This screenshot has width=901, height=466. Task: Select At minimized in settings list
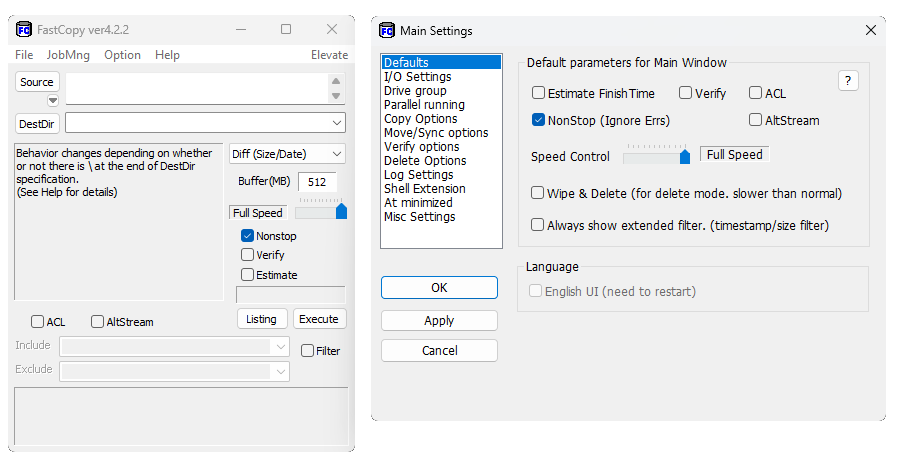pyautogui.click(x=441, y=202)
